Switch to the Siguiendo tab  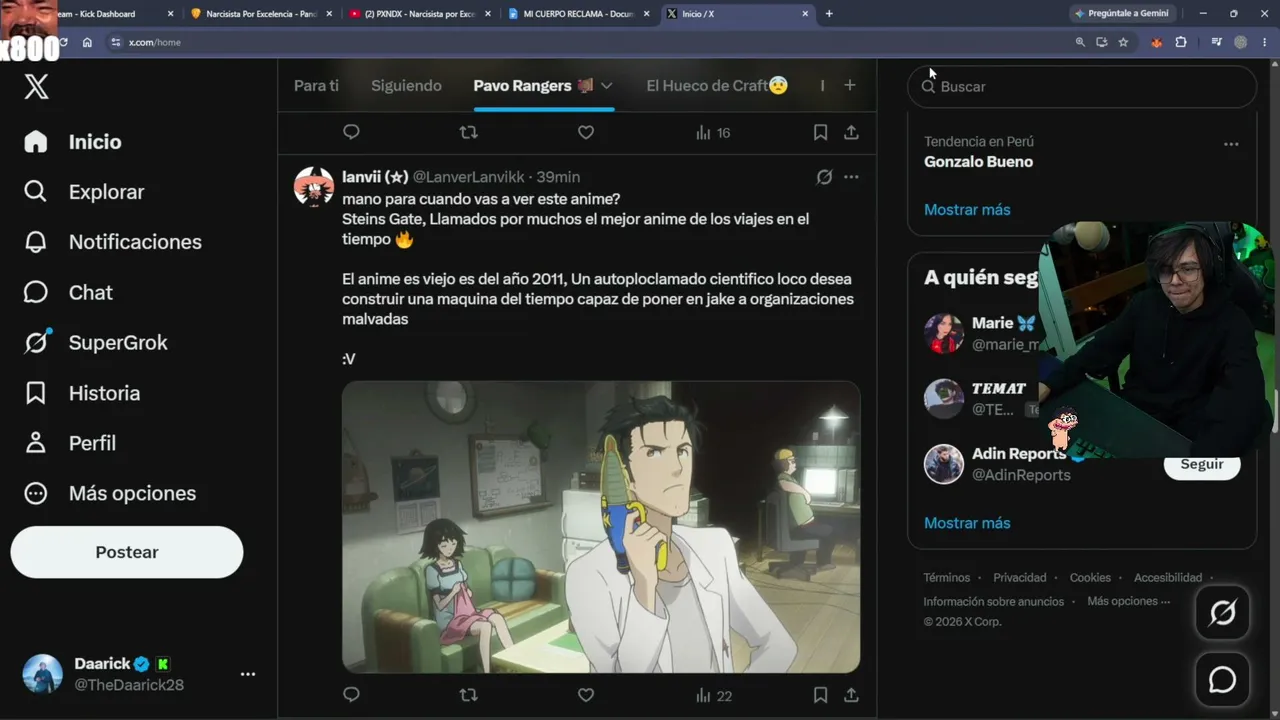tap(406, 86)
